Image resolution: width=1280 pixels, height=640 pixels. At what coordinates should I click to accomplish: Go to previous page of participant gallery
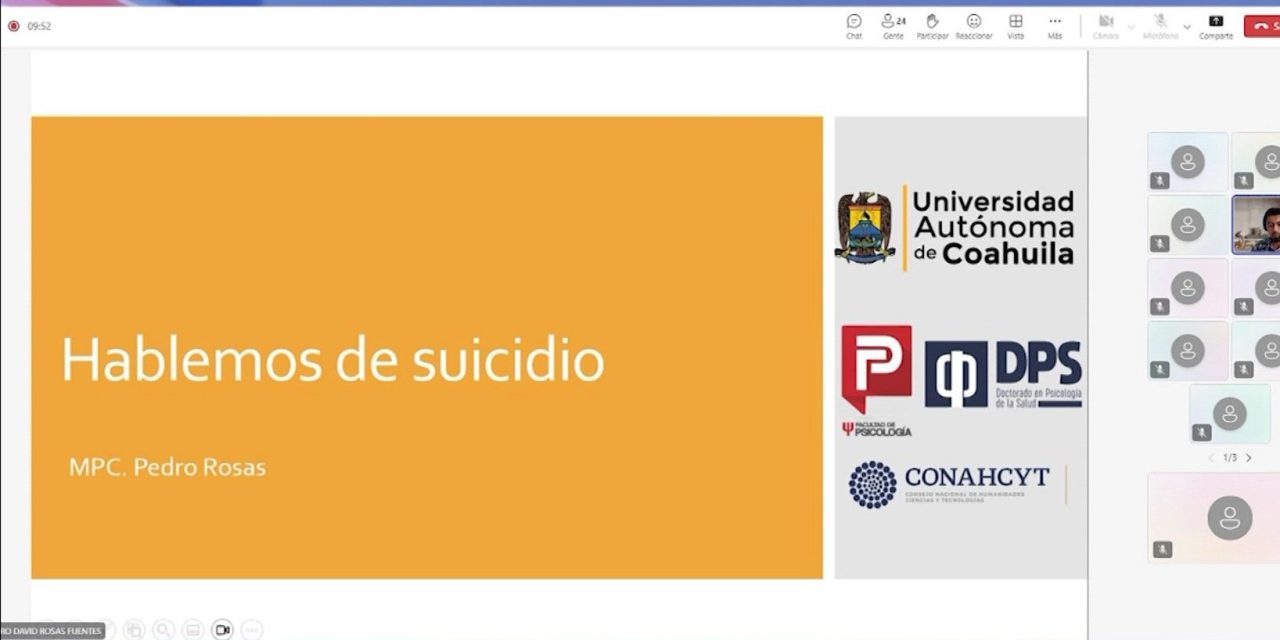tap(1211, 458)
